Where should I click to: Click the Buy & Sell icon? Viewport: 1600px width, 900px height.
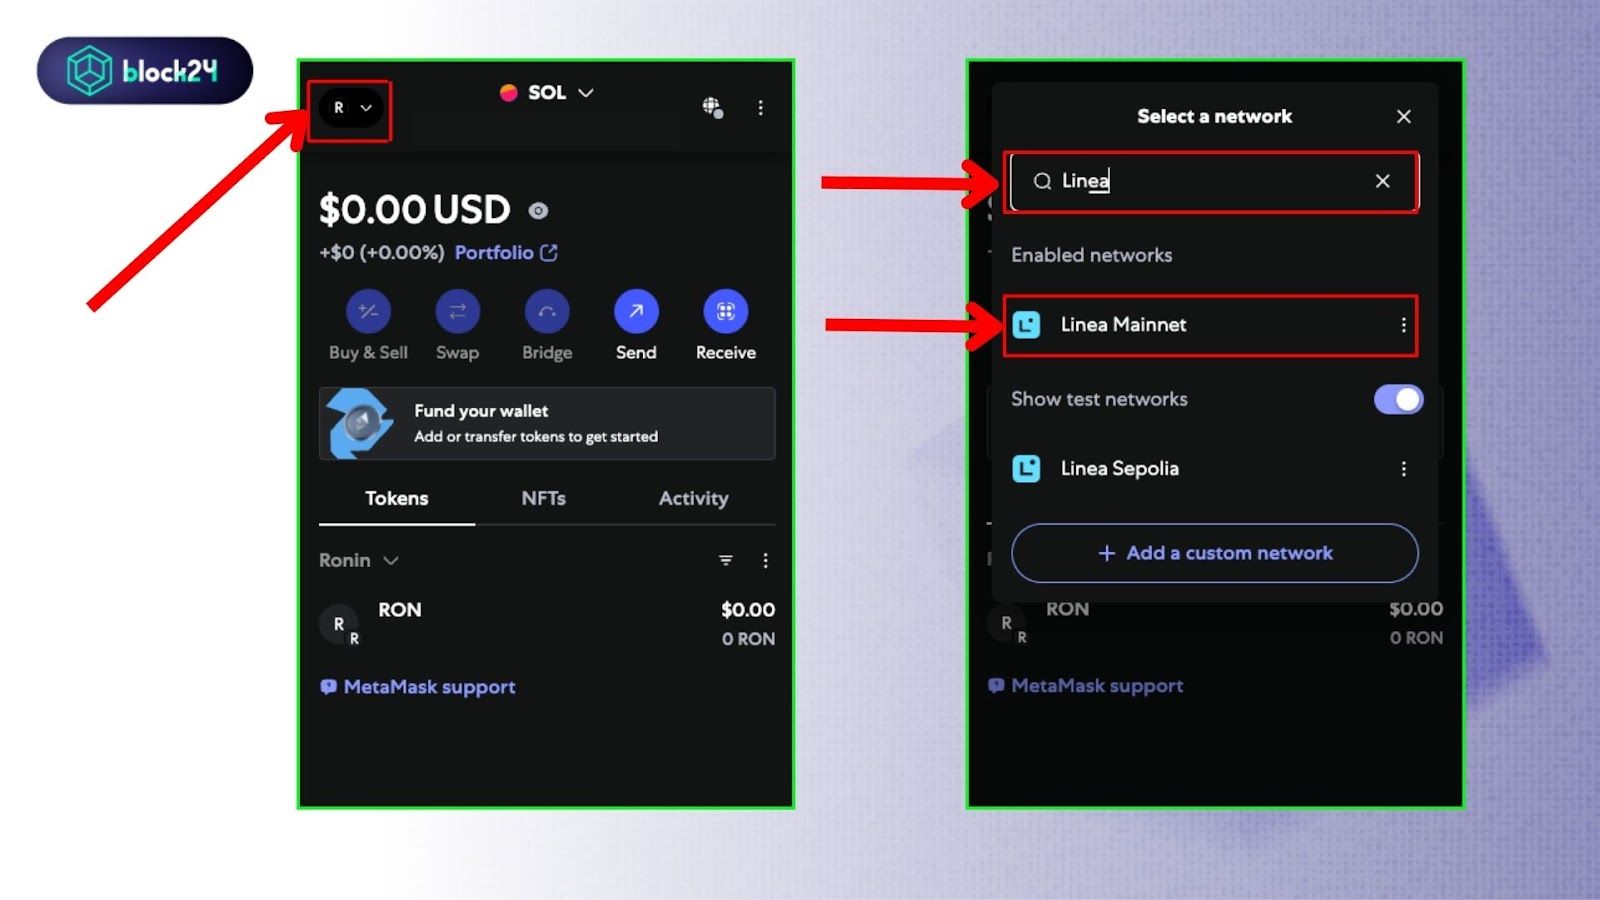(x=368, y=311)
